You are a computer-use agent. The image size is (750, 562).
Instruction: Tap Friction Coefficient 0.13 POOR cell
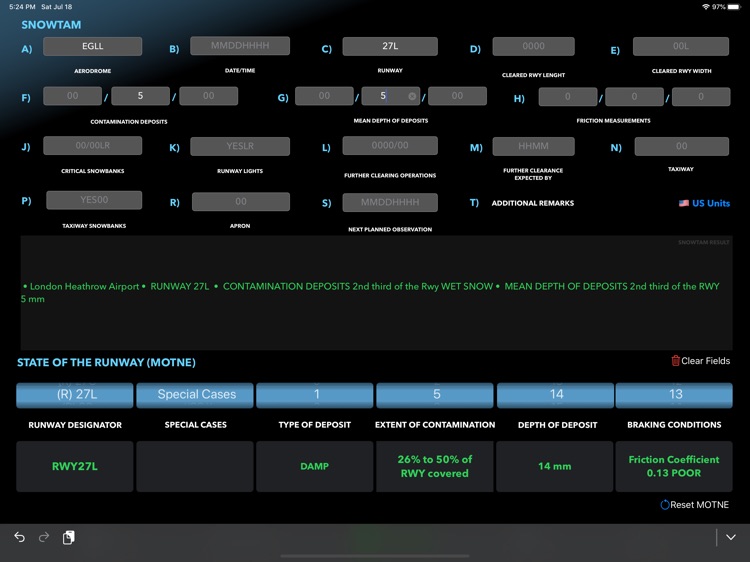coord(674,466)
